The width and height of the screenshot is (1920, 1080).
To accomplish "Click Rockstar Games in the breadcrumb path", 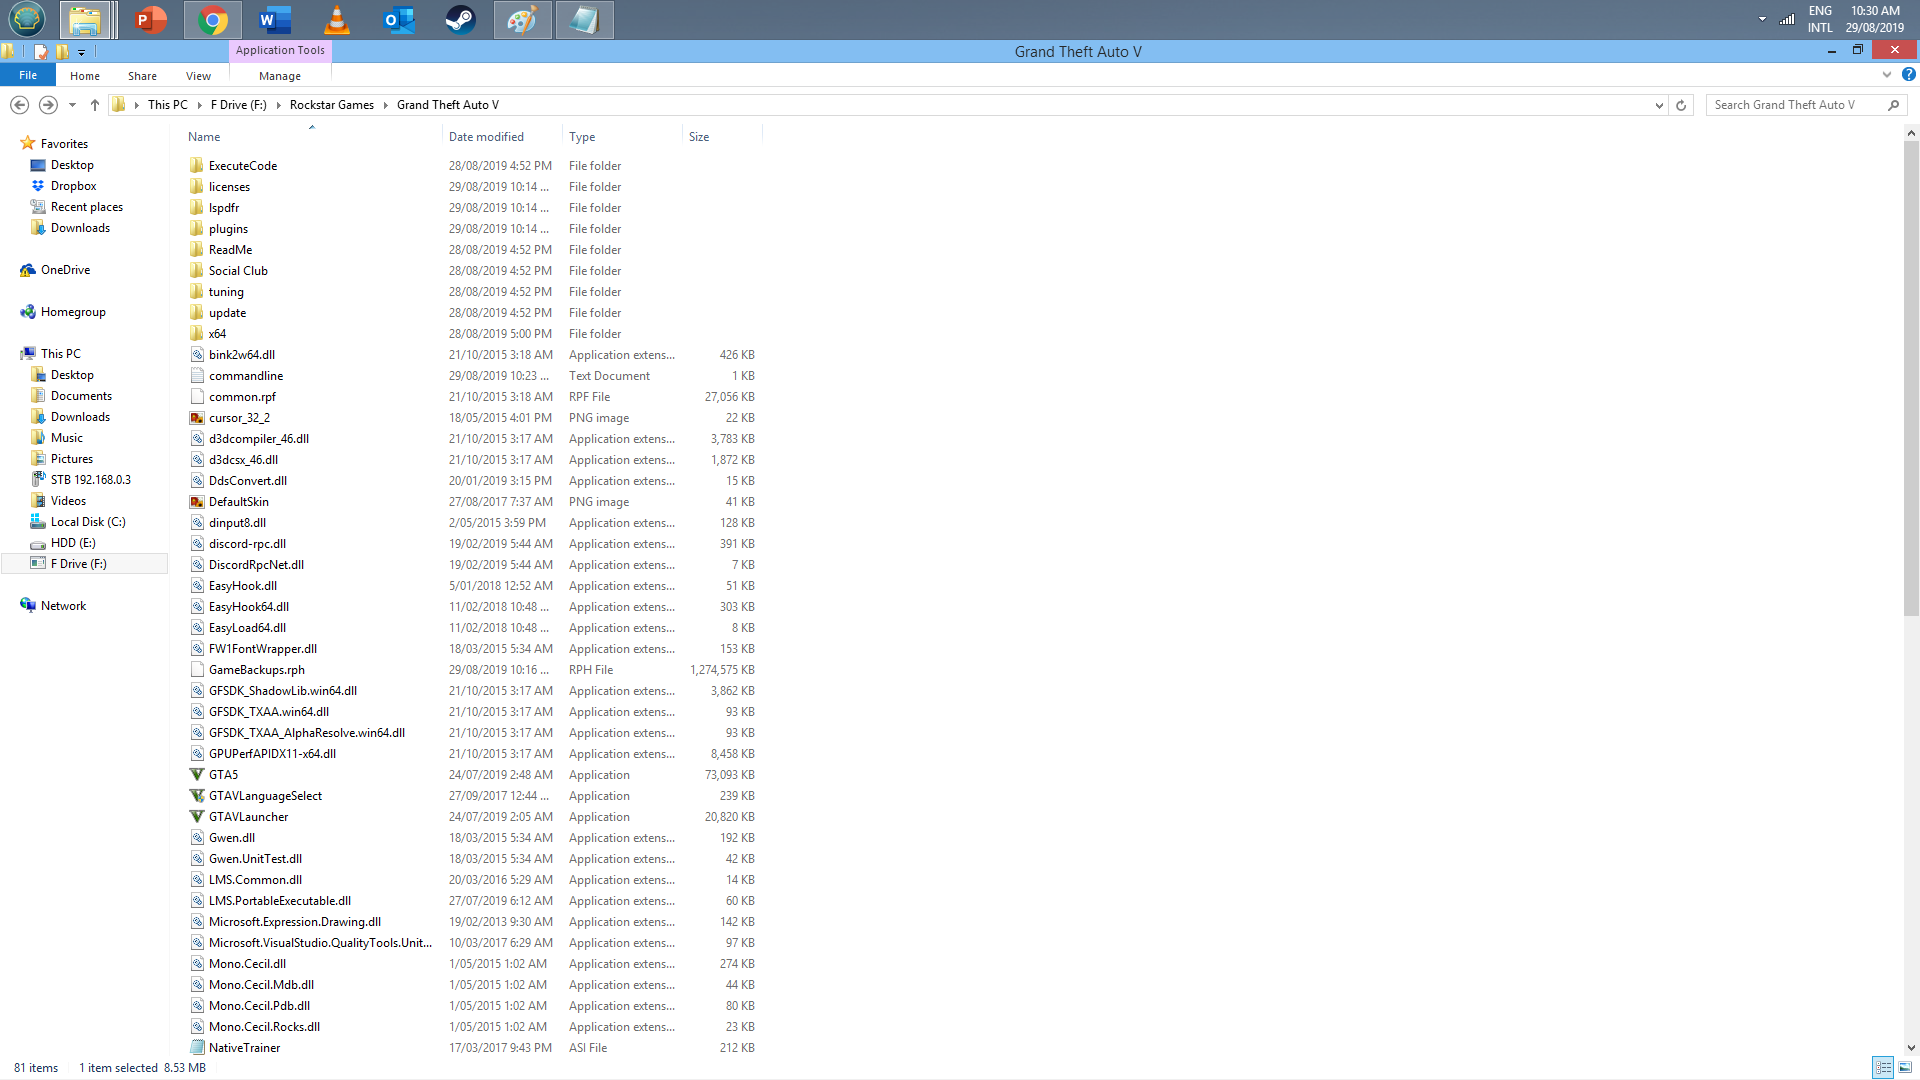I will [x=331, y=105].
